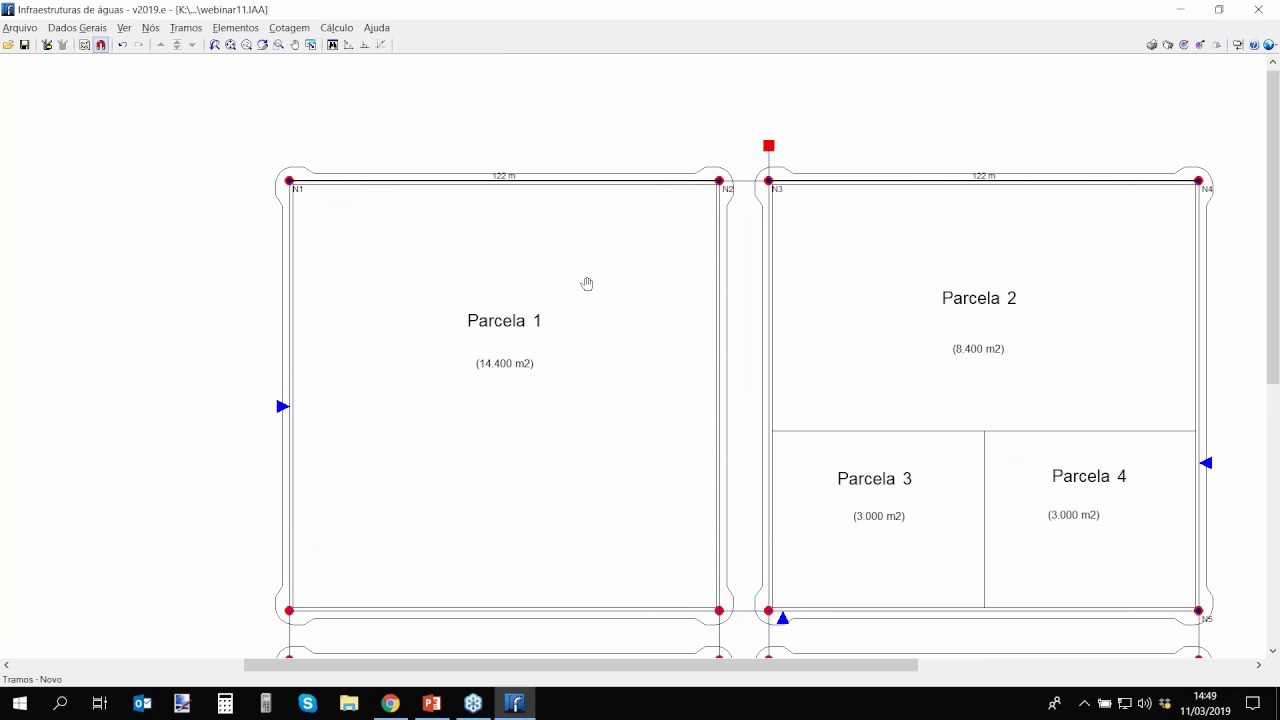This screenshot has width=1280, height=720.
Task: Open the blue help question icon
Action: [x=1254, y=45]
